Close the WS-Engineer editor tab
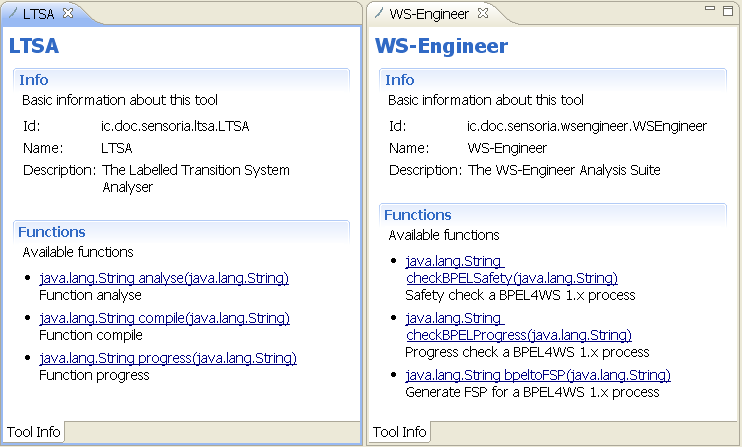Image resolution: width=742 pixels, height=447 pixels. [483, 13]
